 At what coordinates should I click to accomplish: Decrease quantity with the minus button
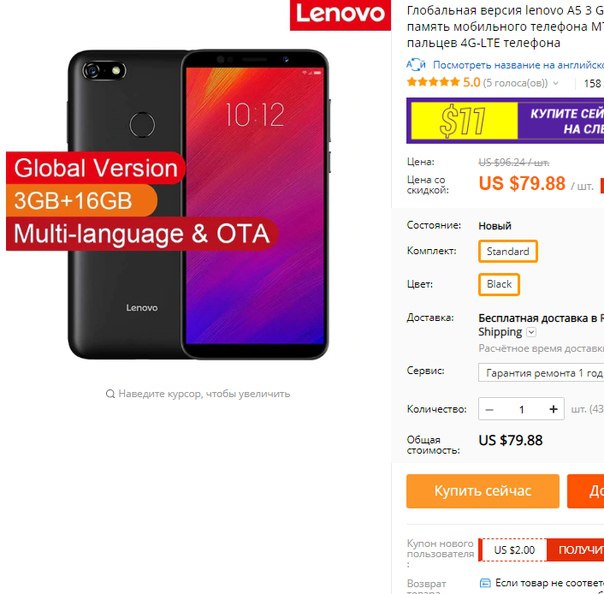[x=489, y=409]
